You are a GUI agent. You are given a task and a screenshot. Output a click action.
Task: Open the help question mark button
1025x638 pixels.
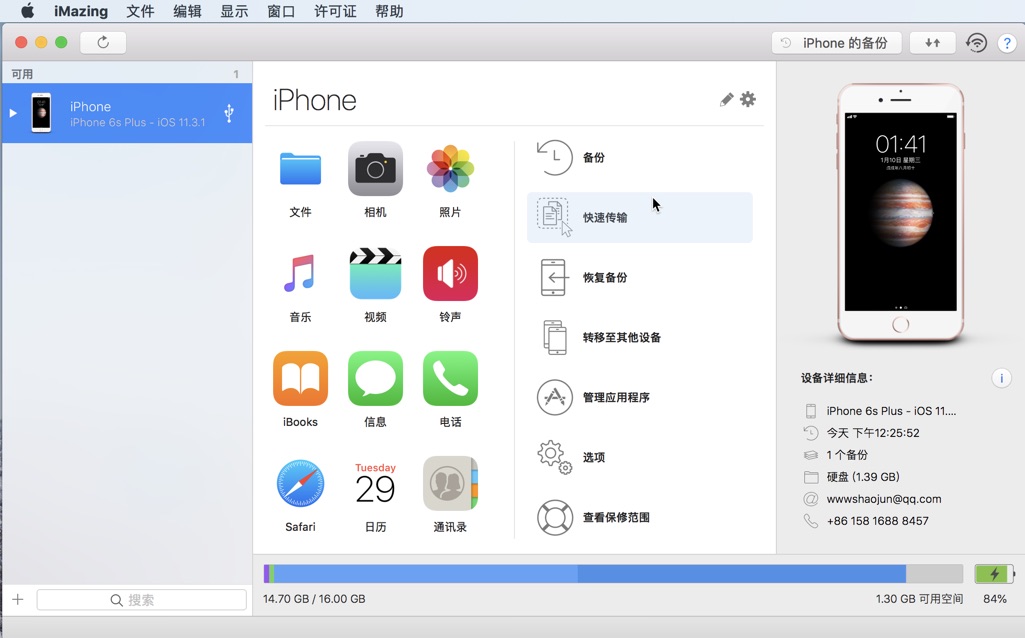point(1007,43)
